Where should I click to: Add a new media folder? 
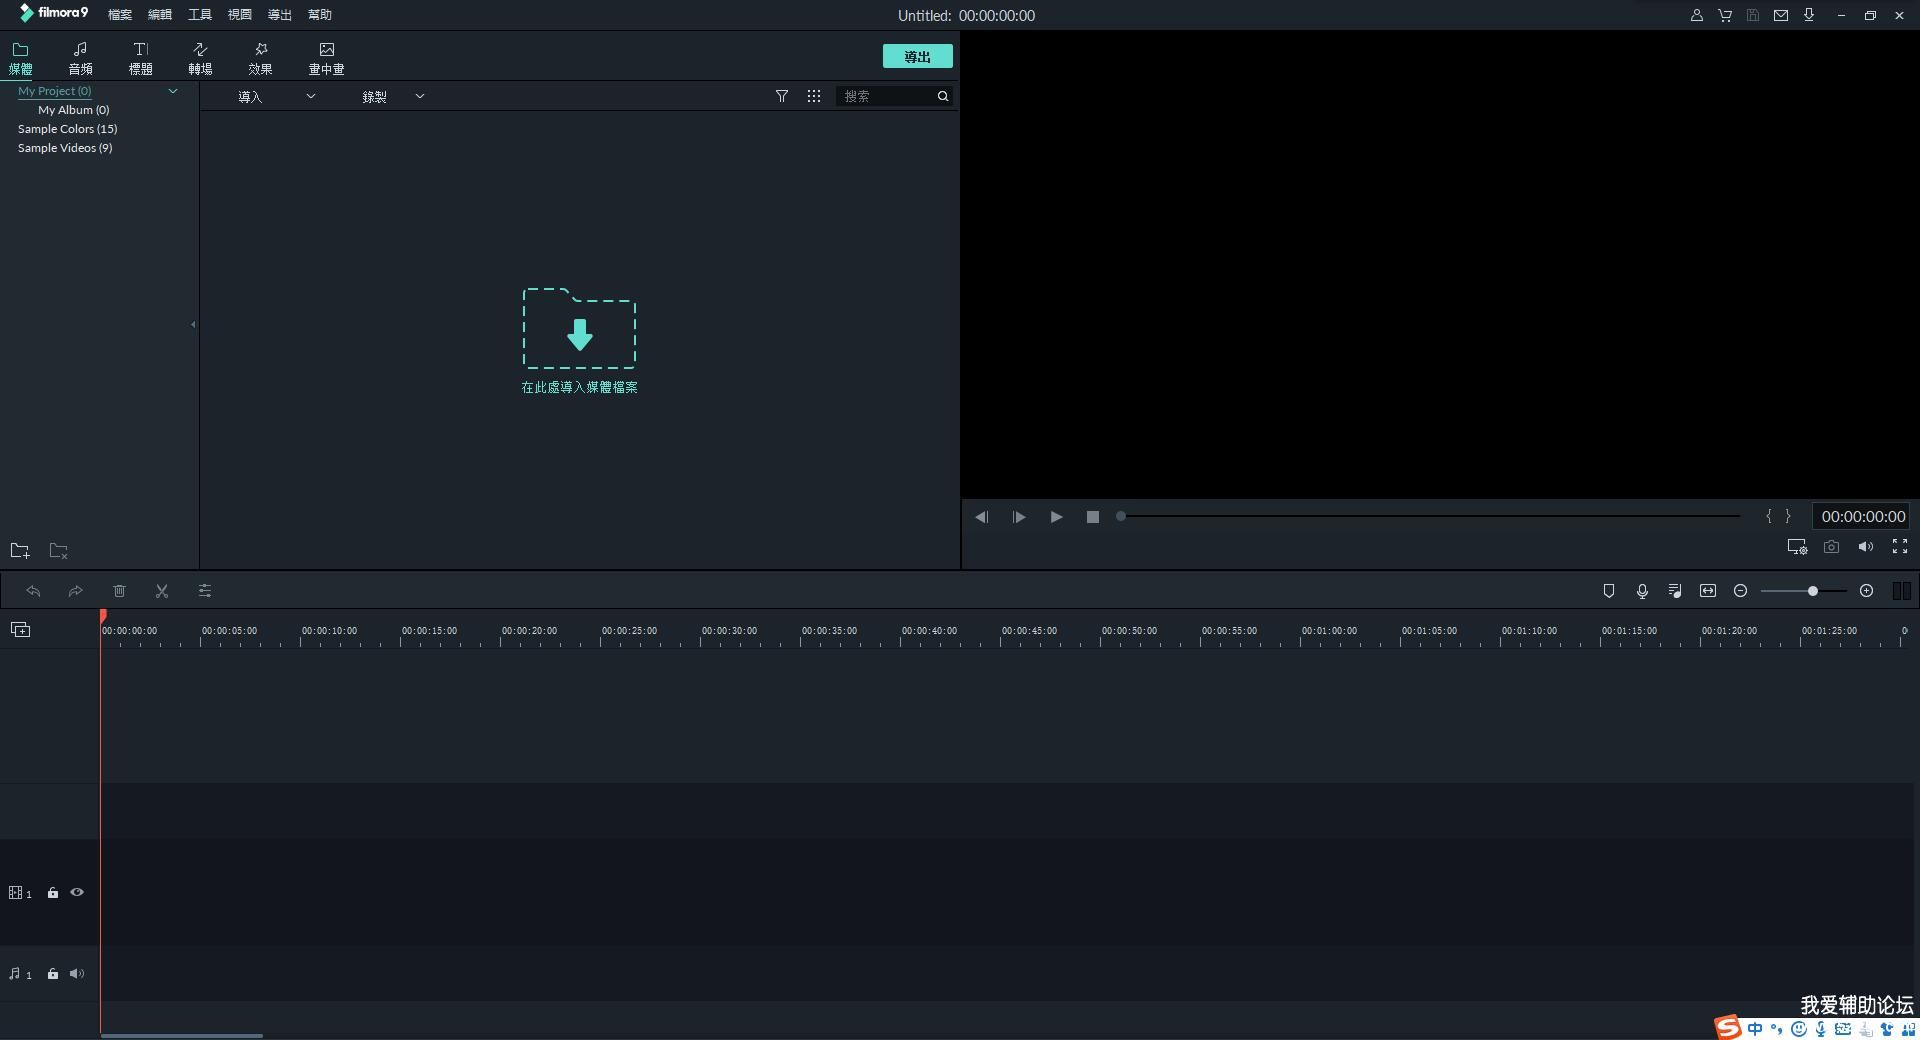20,551
